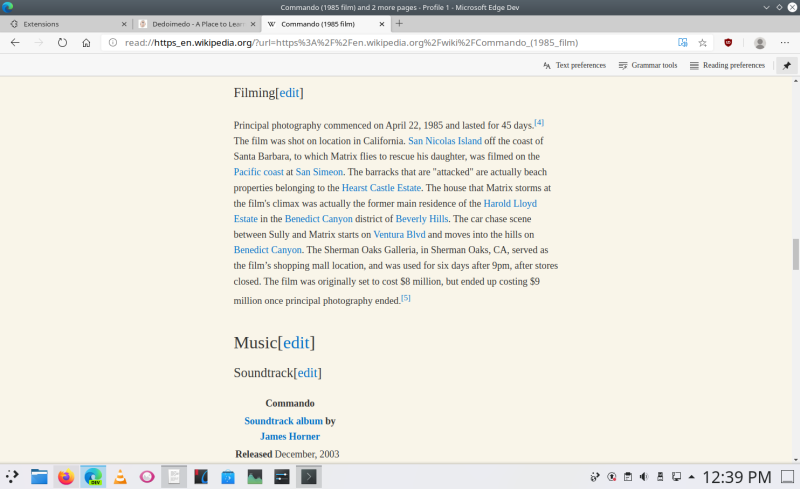Open Beverly Hills link
This screenshot has height=489, width=800.
tap(421, 219)
